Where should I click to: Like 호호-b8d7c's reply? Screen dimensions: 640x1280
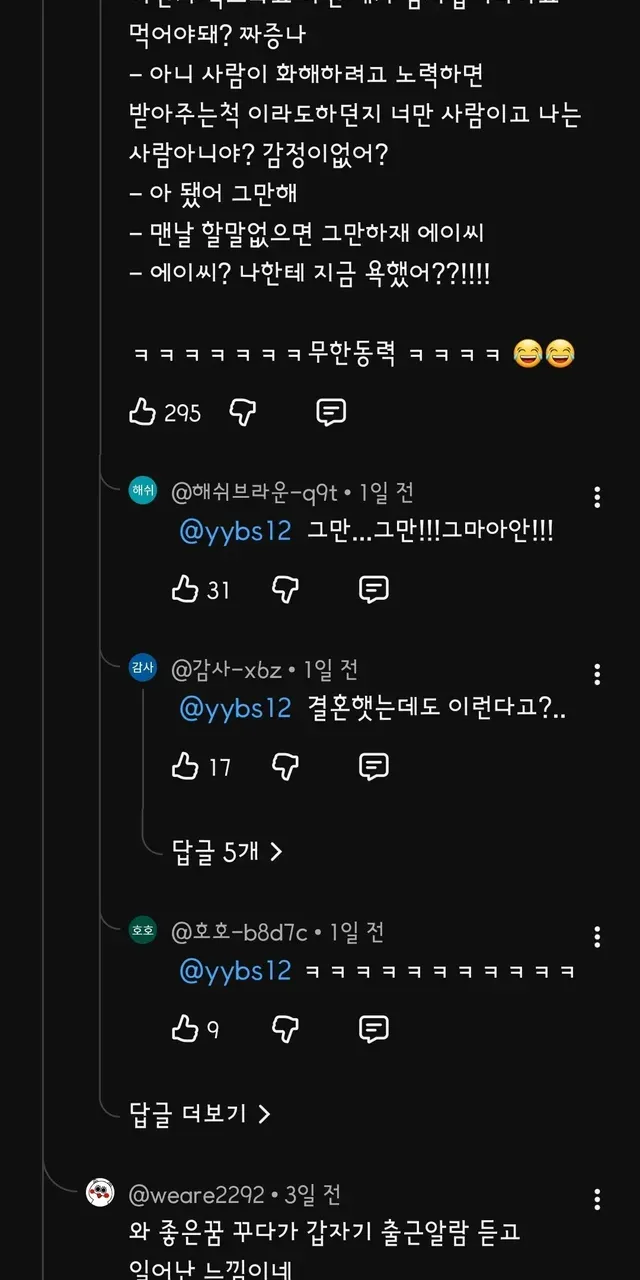click(186, 1029)
